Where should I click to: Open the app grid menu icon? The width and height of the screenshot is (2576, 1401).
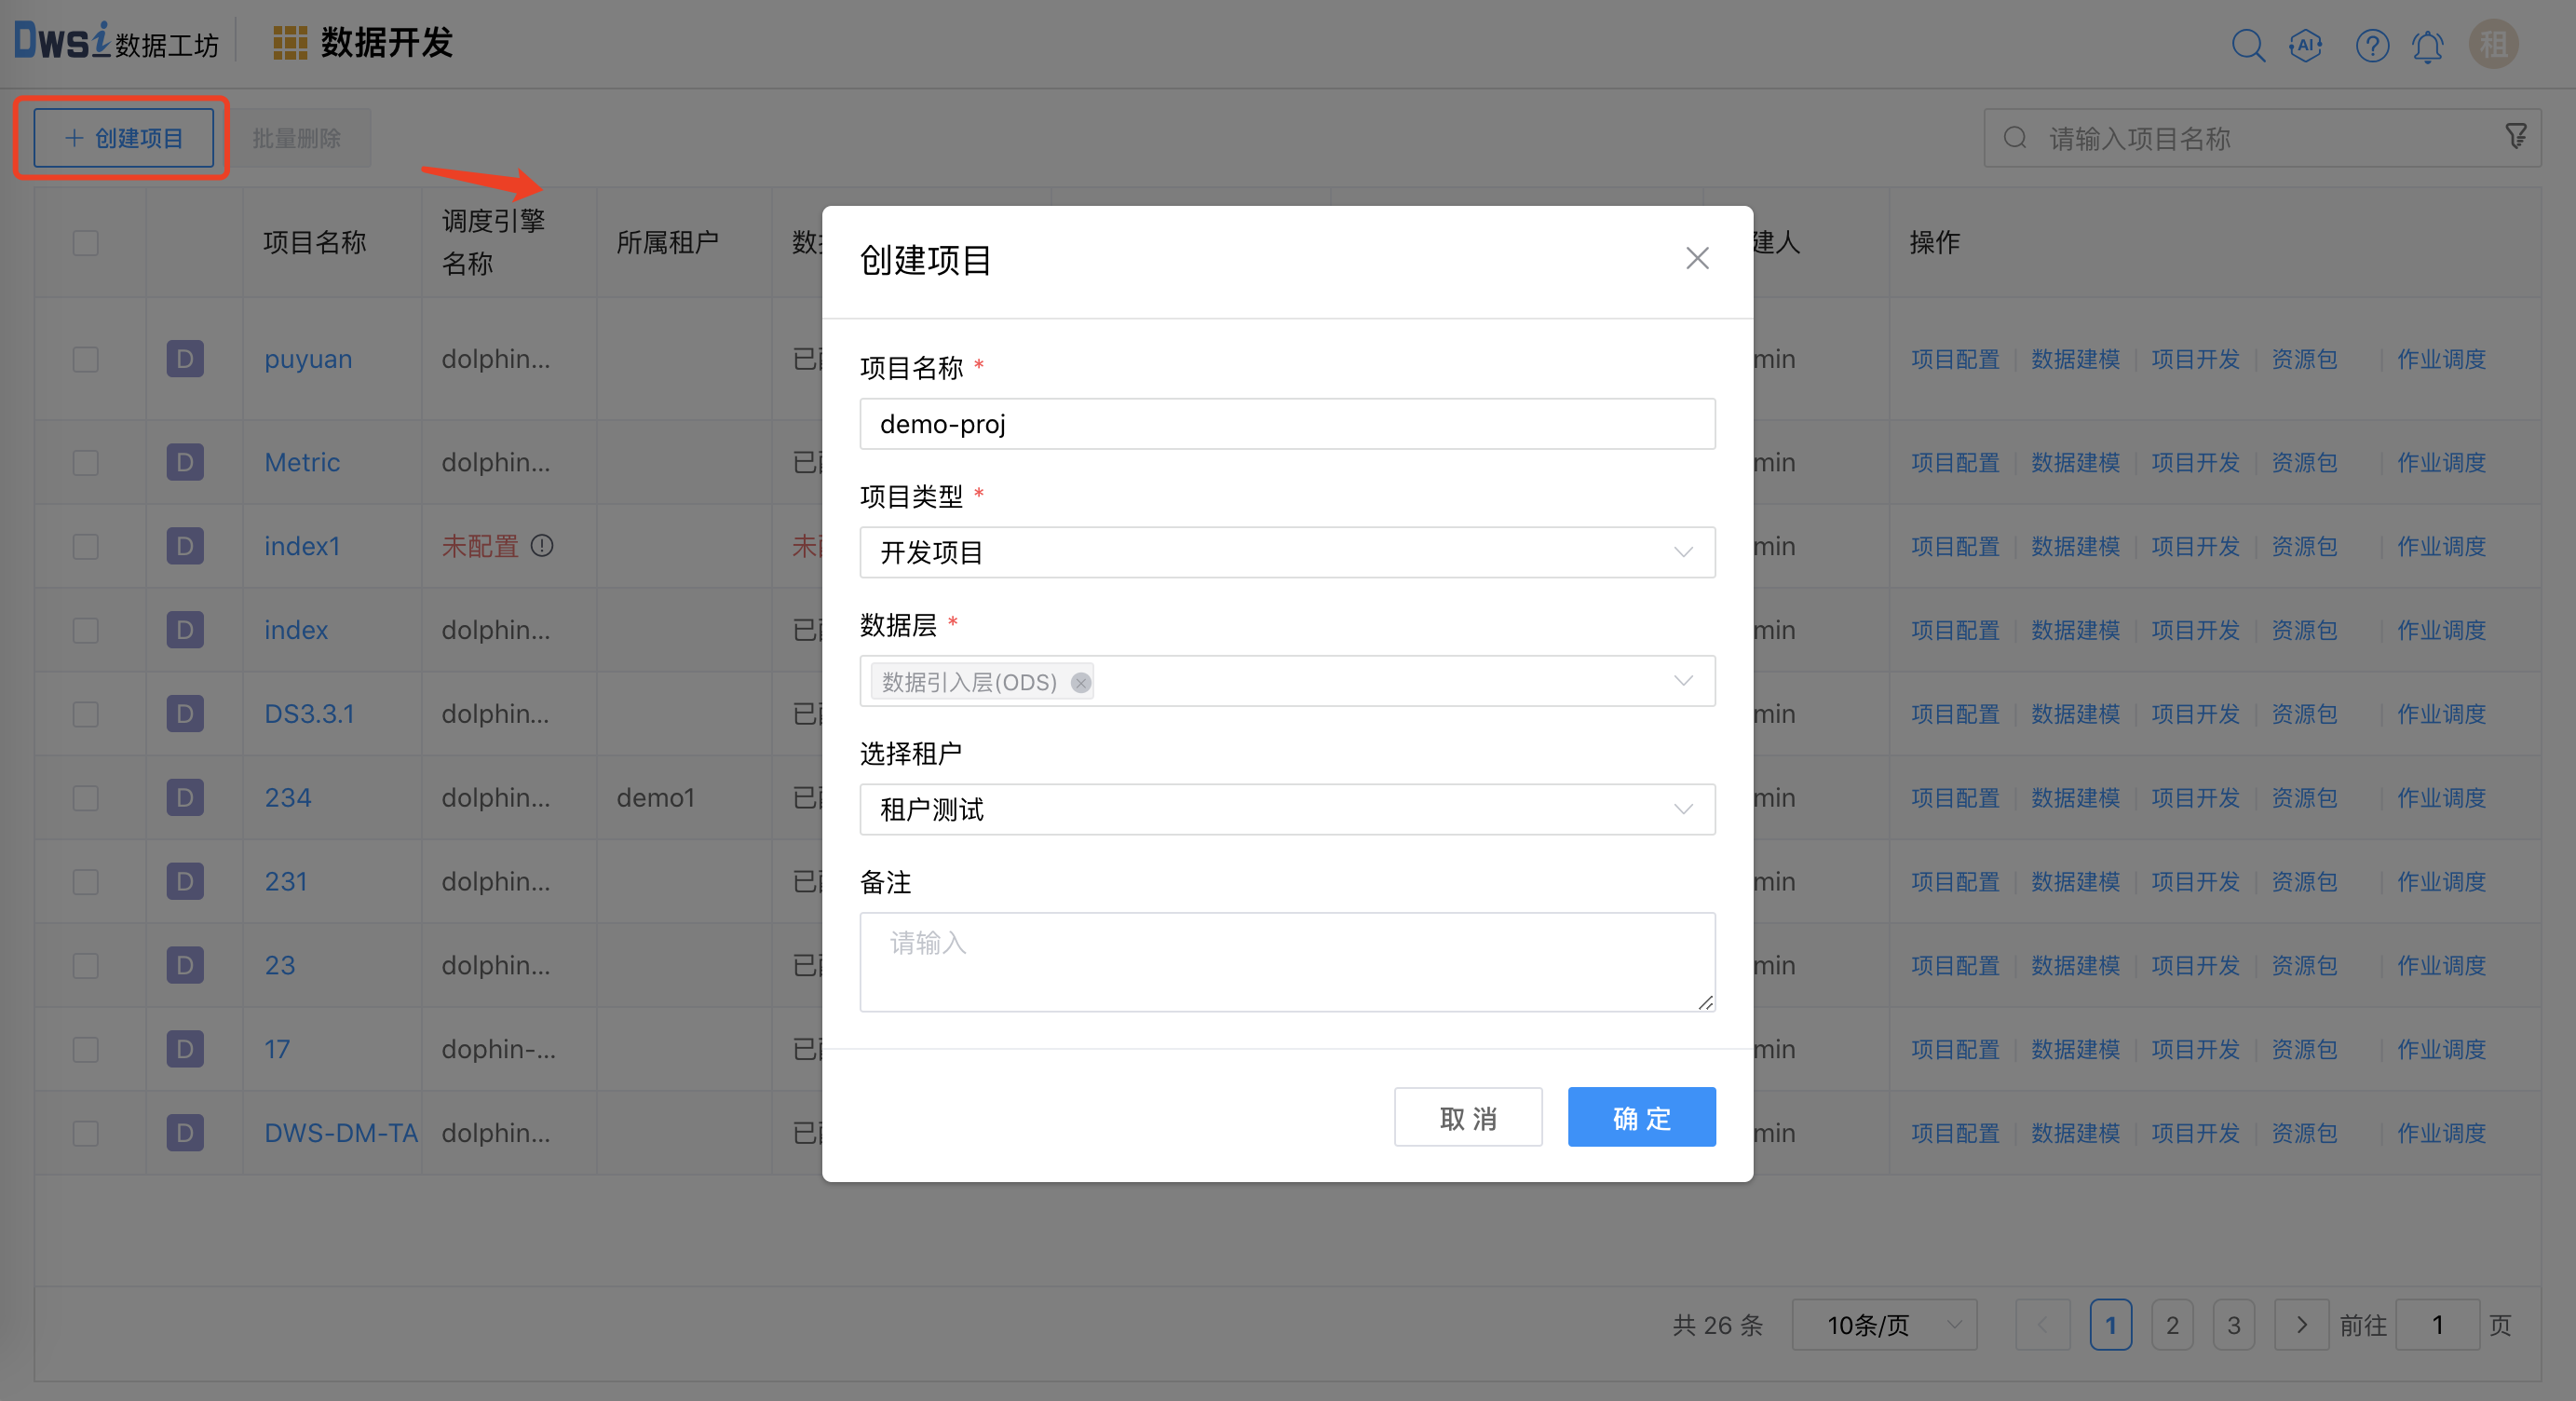[290, 43]
